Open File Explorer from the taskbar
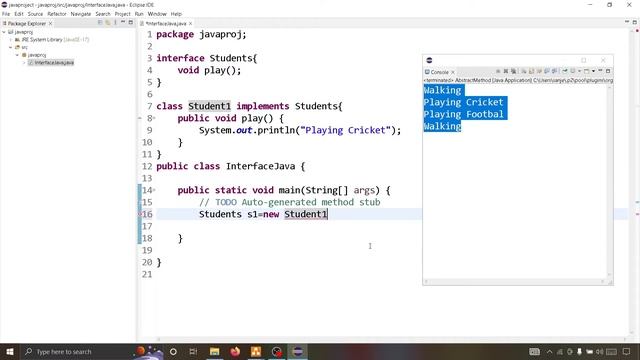This screenshot has height=360, width=640. (x=215, y=351)
